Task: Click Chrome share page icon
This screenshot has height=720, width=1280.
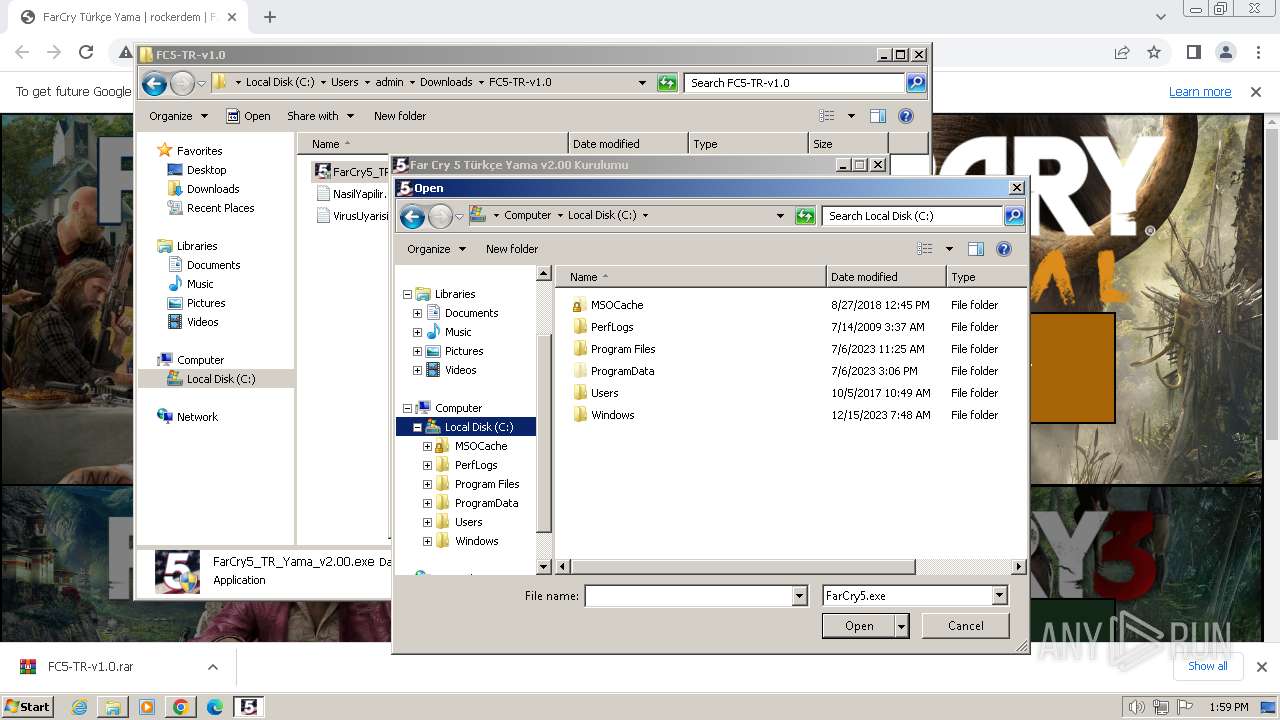Action: pyautogui.click(x=1122, y=52)
